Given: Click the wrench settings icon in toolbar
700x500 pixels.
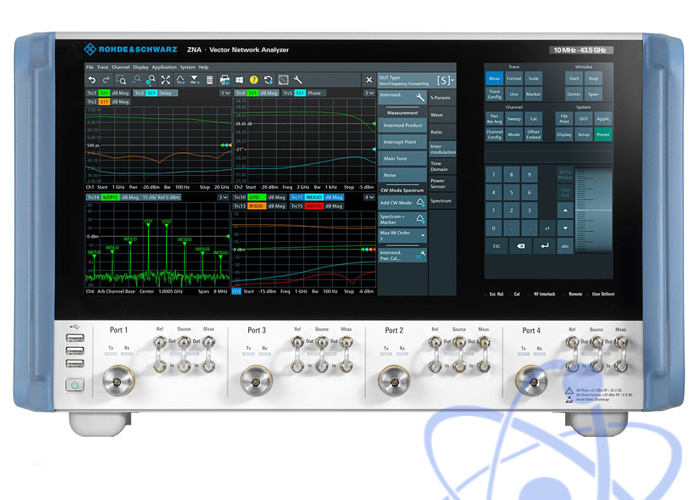Looking at the screenshot, I should (297, 79).
